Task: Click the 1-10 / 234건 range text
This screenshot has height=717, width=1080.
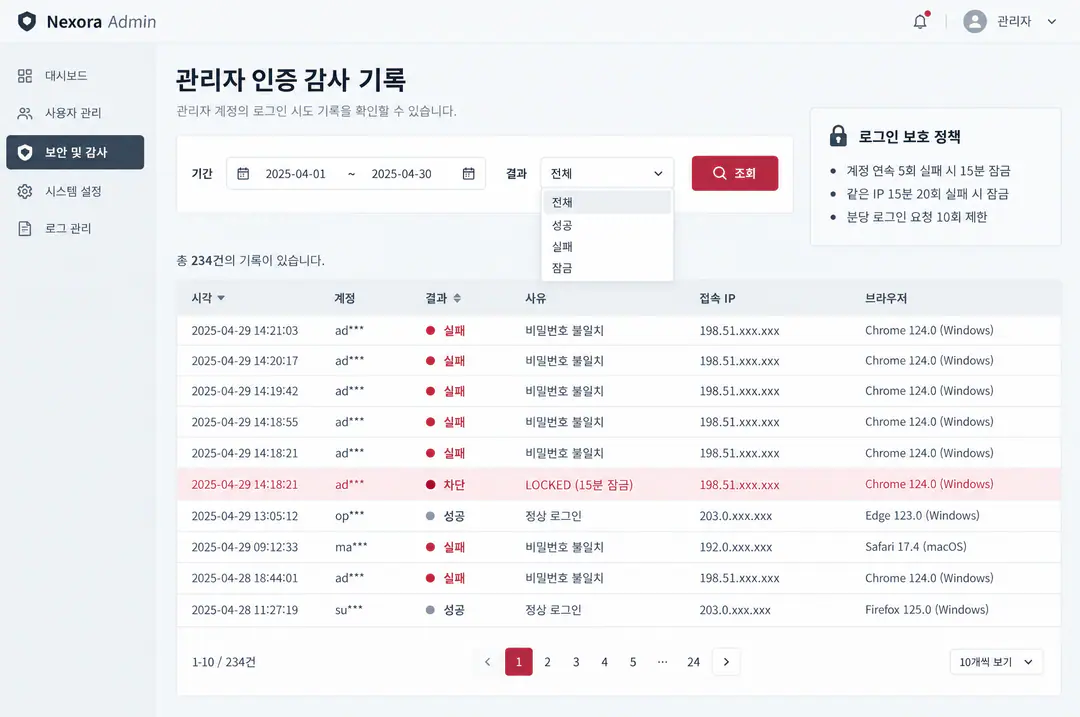Action: tap(223, 662)
